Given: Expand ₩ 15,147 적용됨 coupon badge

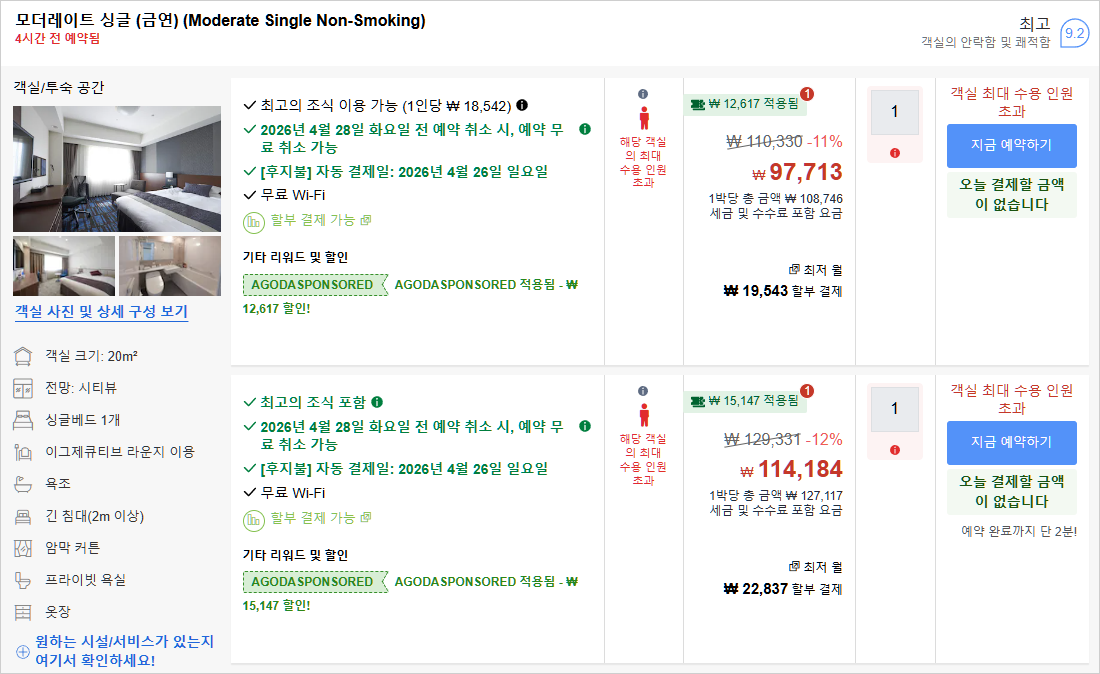Looking at the screenshot, I should [x=745, y=401].
